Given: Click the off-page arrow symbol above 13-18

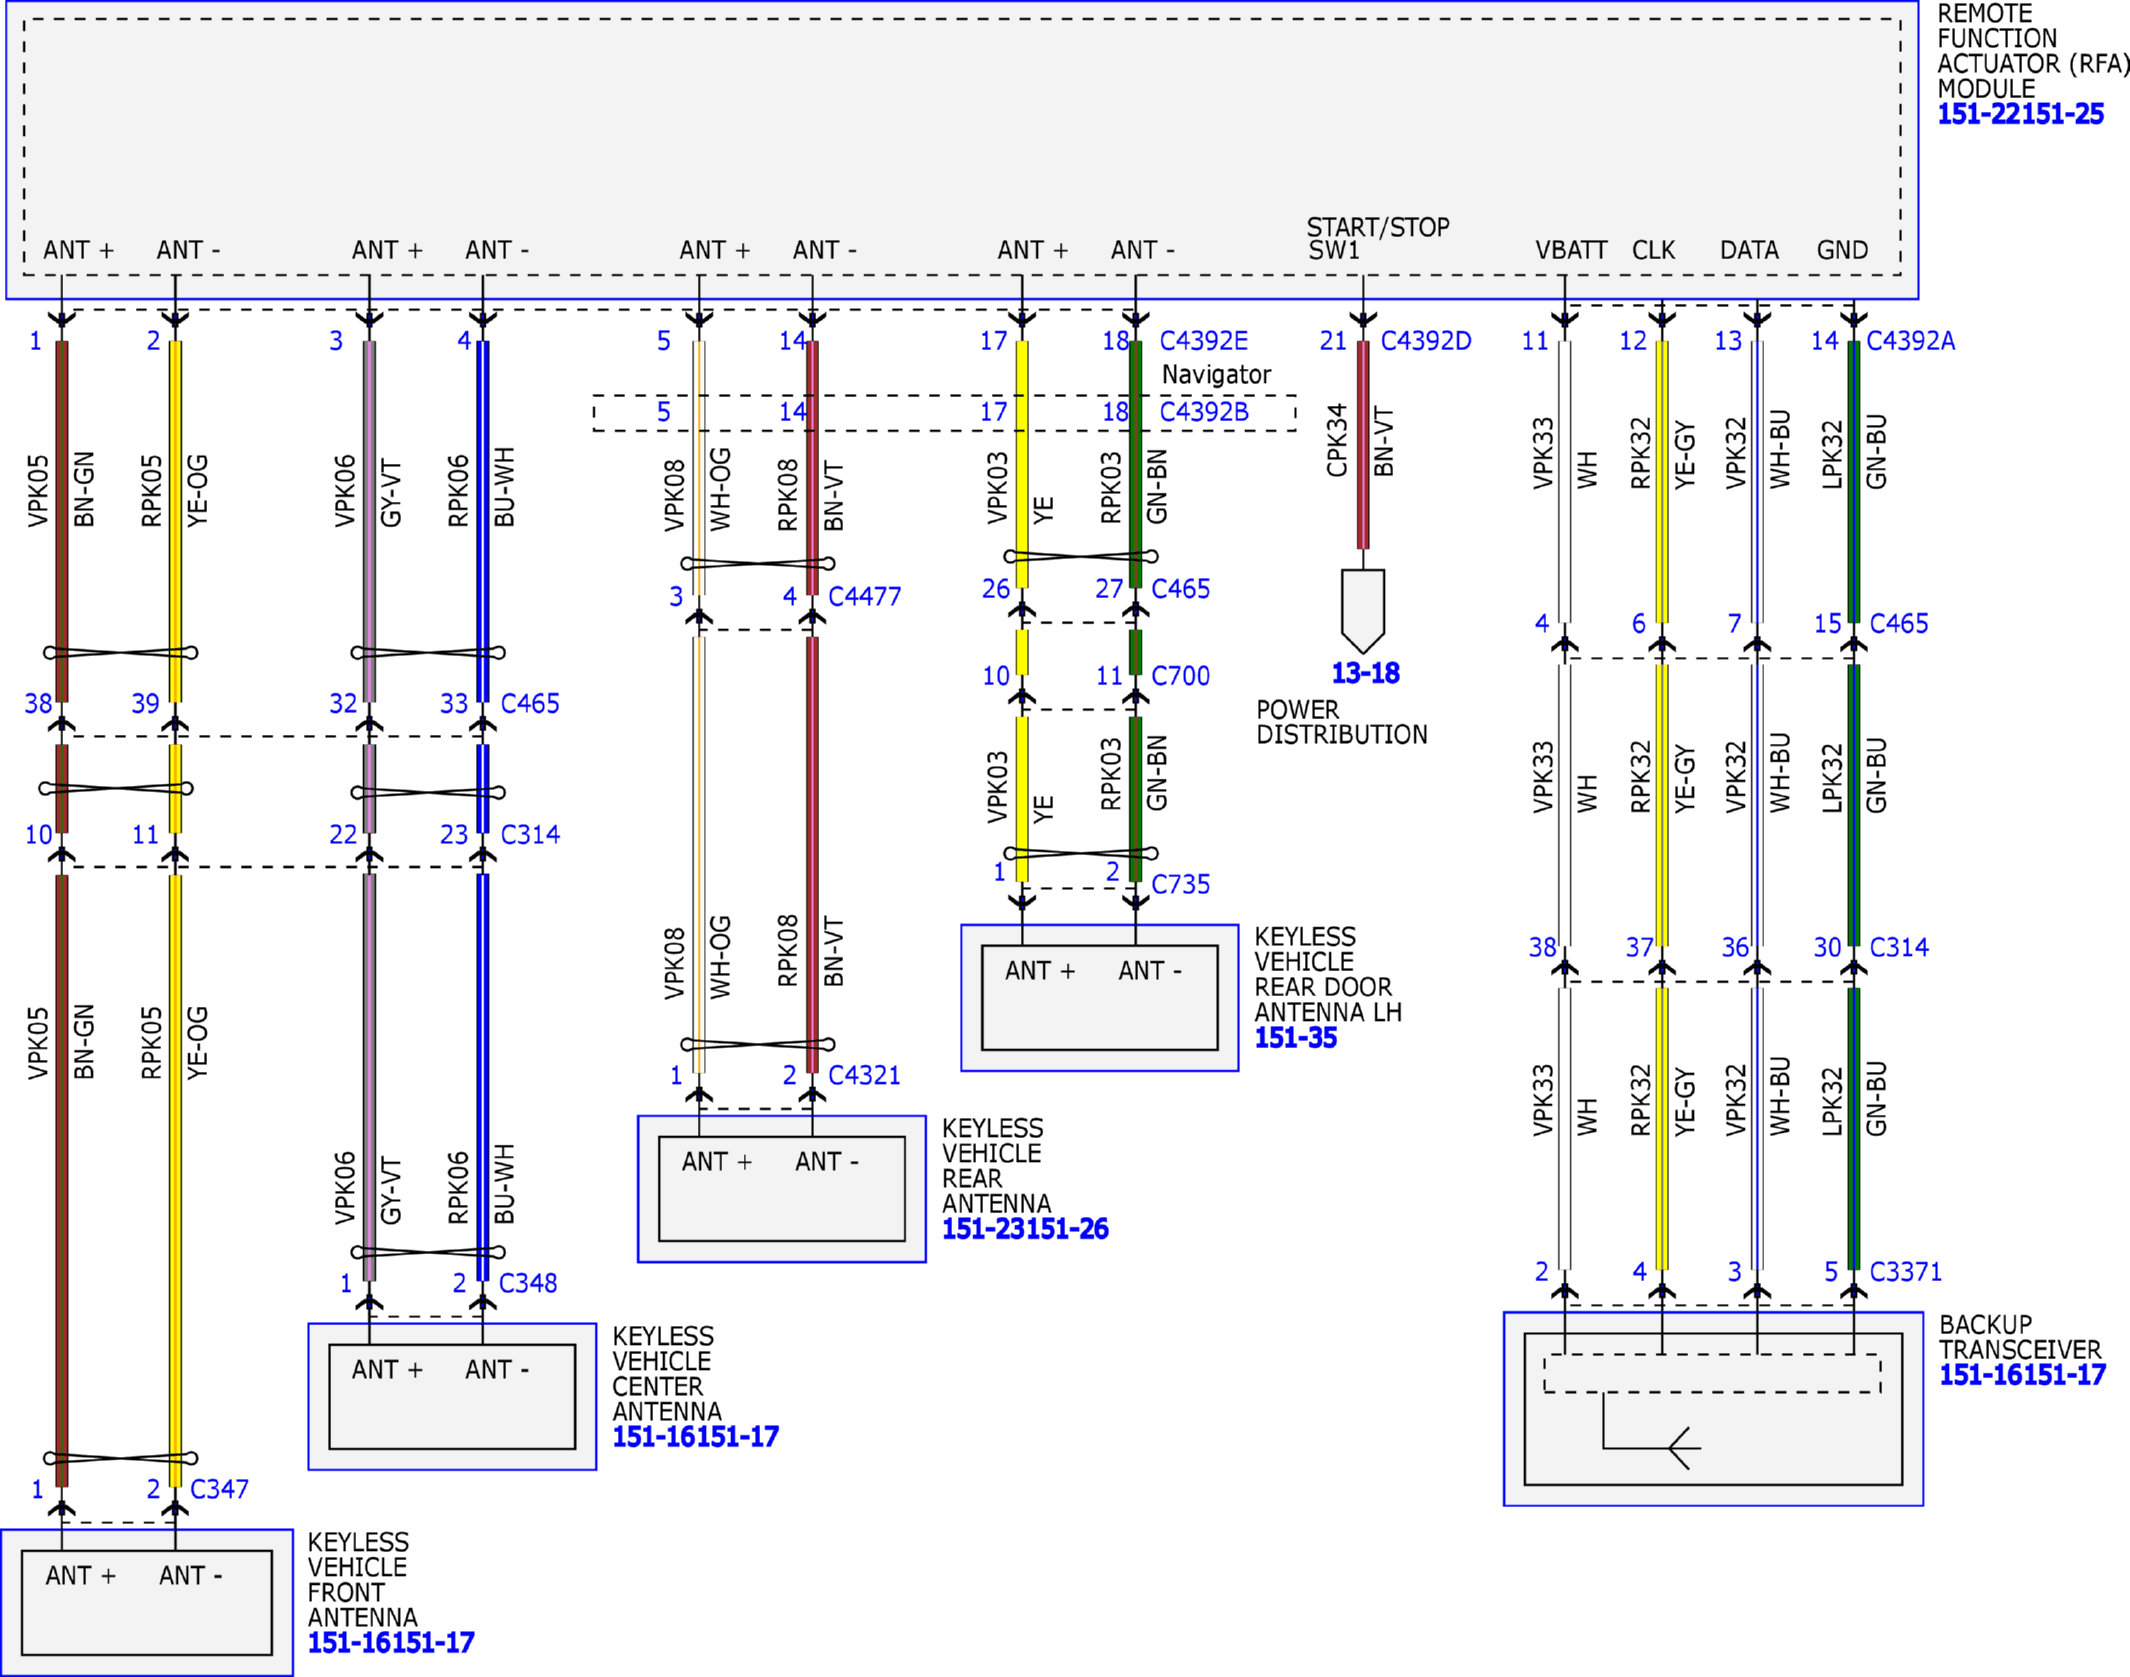Looking at the screenshot, I should coord(1363,611).
